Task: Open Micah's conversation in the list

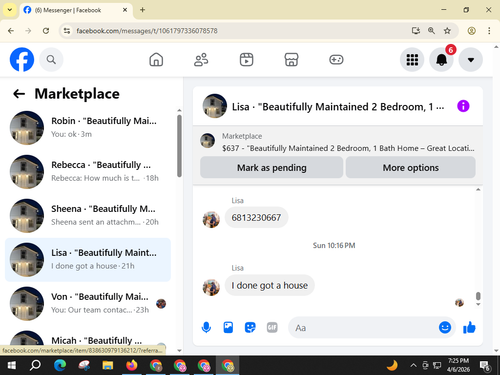Action: [88, 339]
